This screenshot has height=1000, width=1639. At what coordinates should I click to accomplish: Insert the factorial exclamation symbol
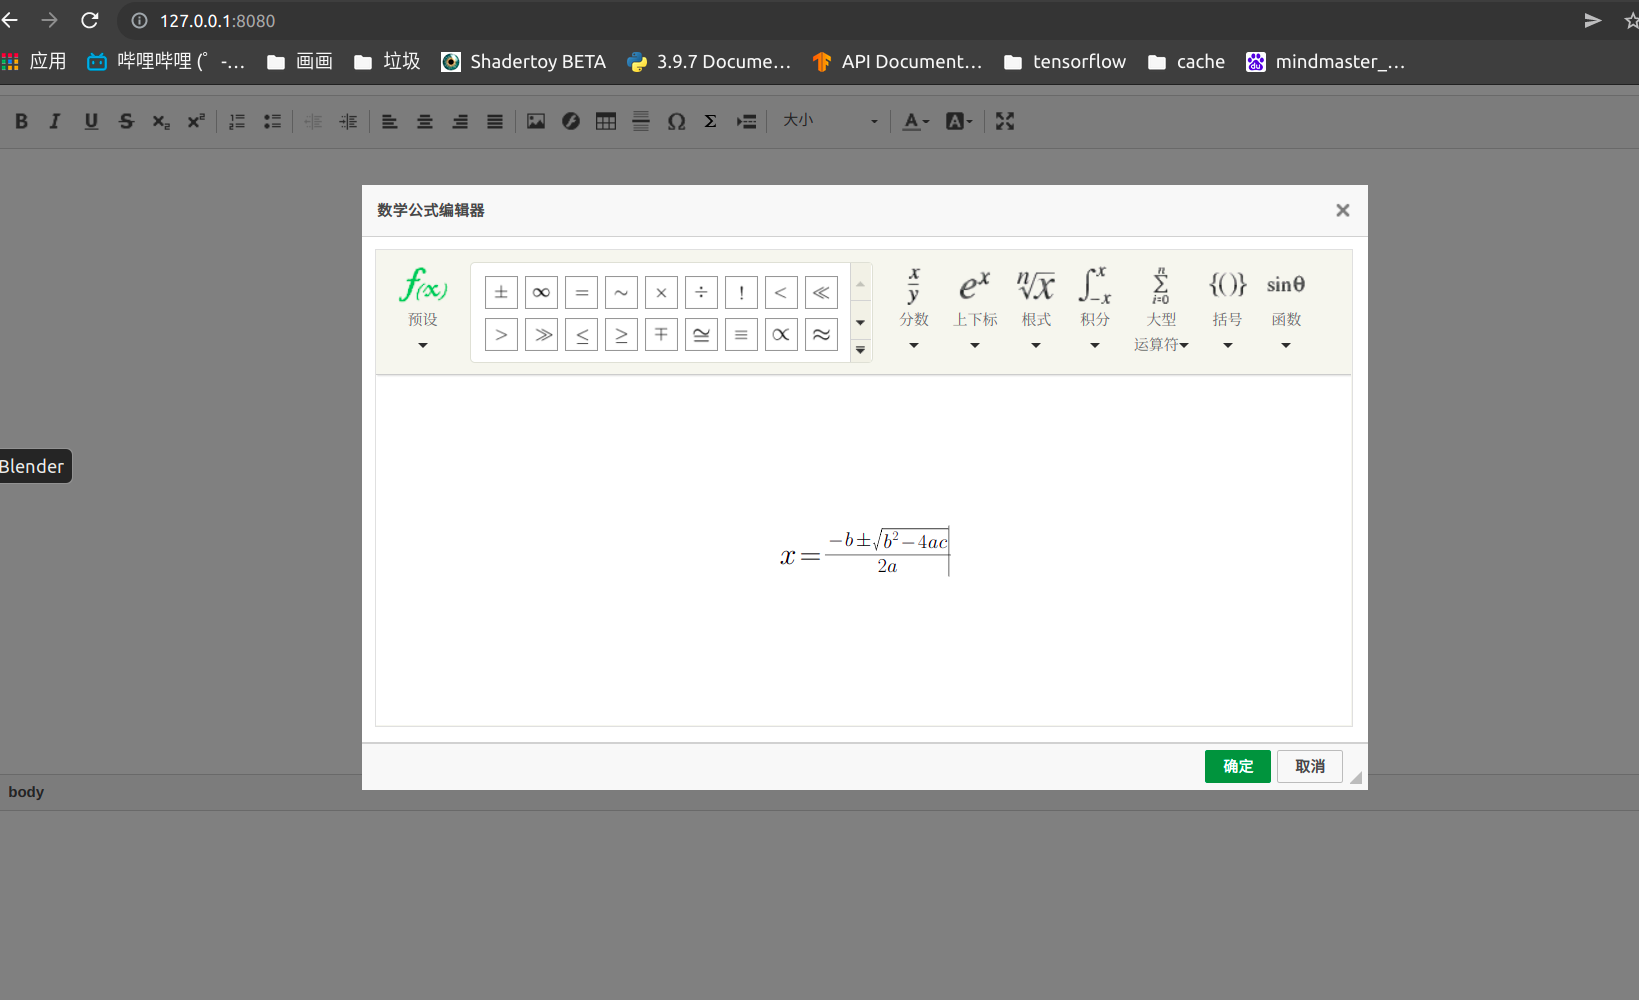tap(741, 293)
